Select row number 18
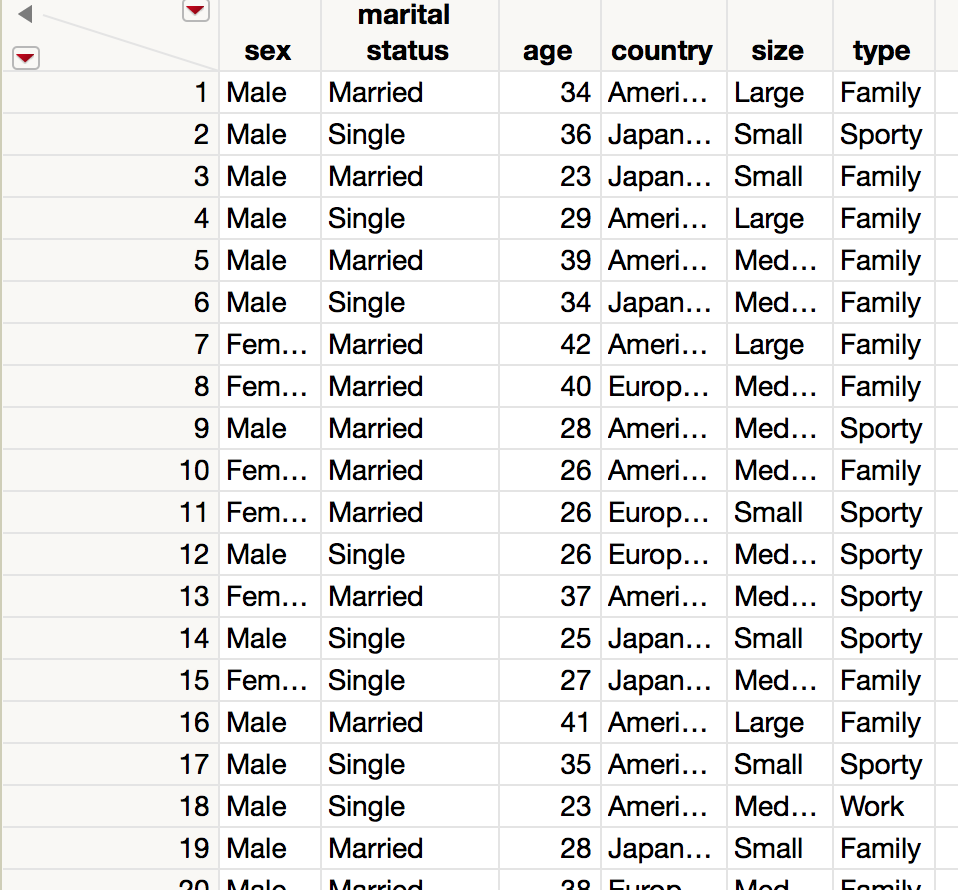Image resolution: width=958 pixels, height=890 pixels. [x=194, y=807]
